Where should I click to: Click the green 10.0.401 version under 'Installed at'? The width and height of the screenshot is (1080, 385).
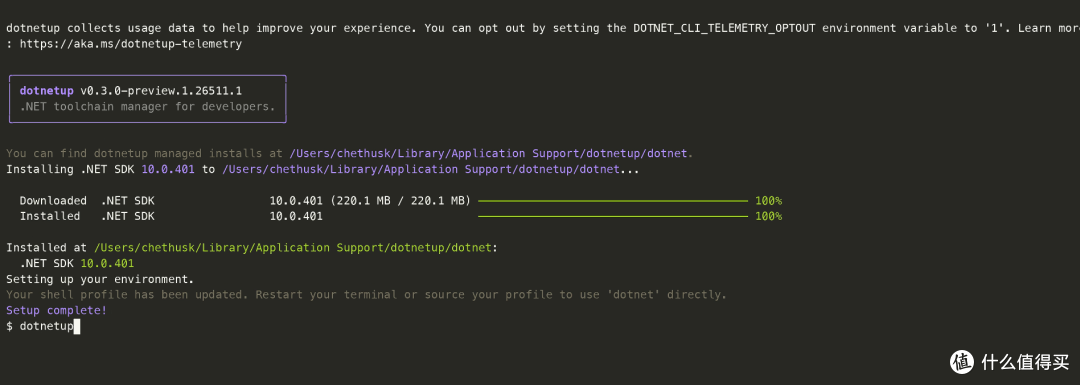coord(107,263)
